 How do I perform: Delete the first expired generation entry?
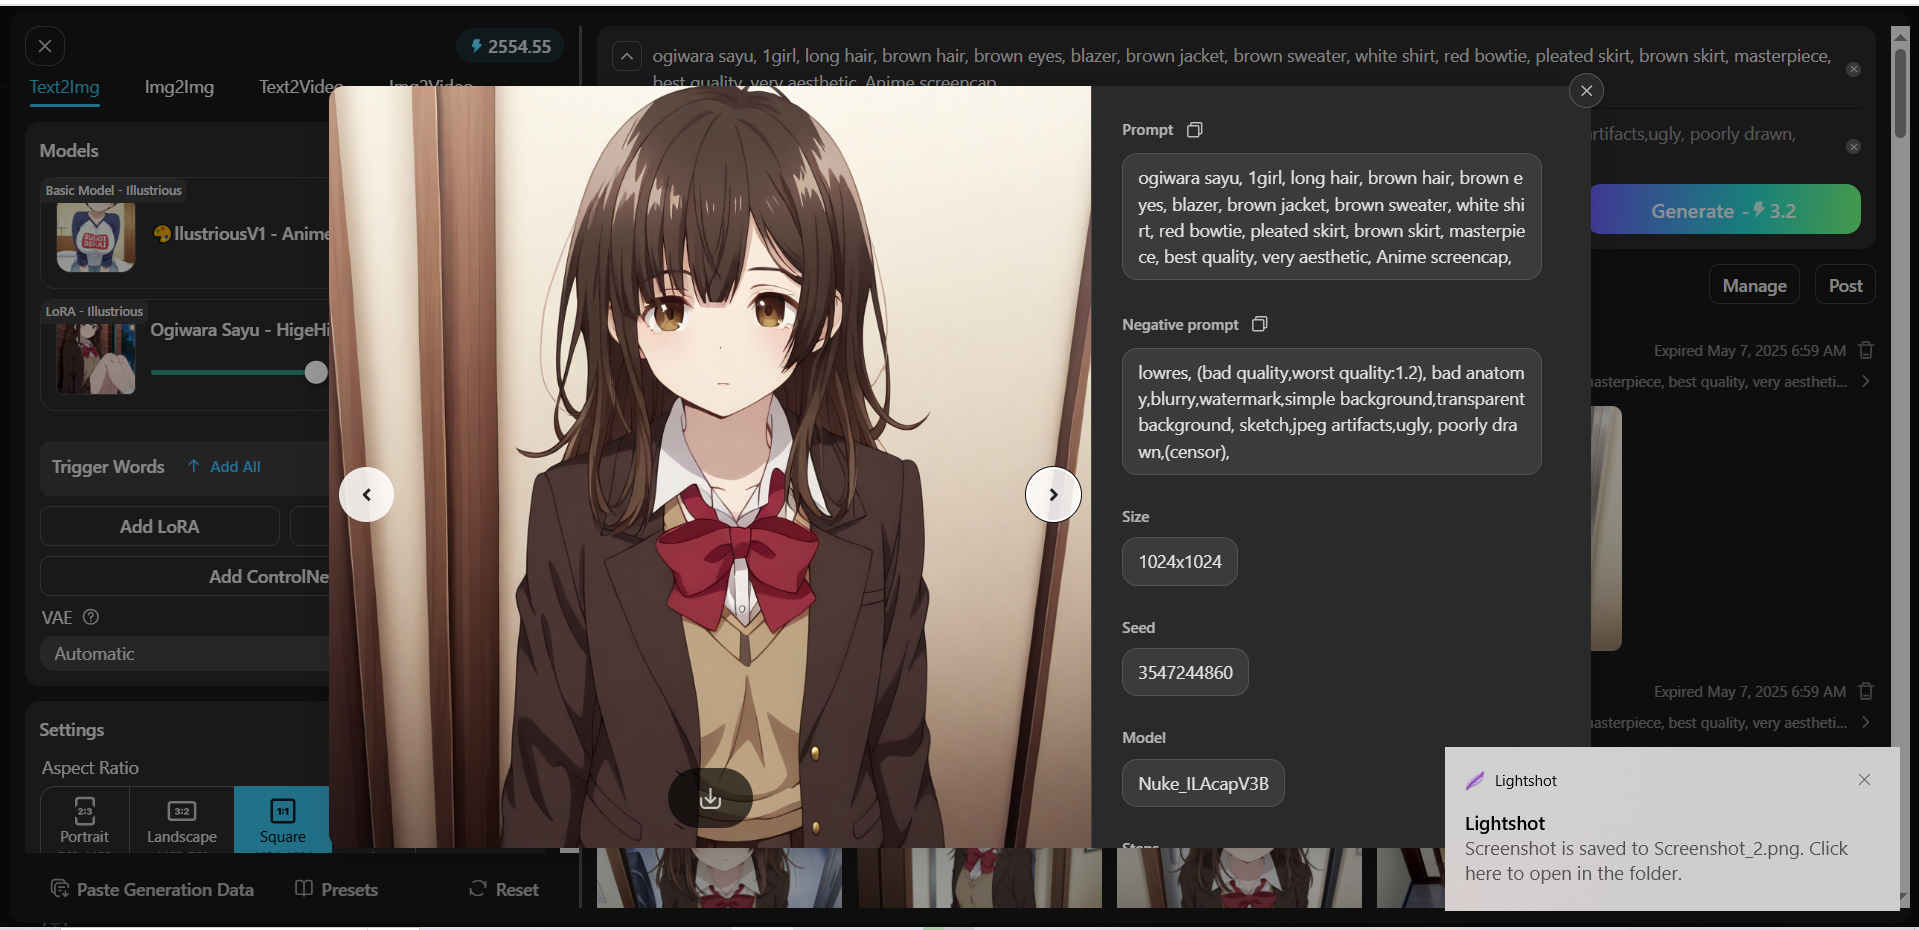click(1865, 350)
